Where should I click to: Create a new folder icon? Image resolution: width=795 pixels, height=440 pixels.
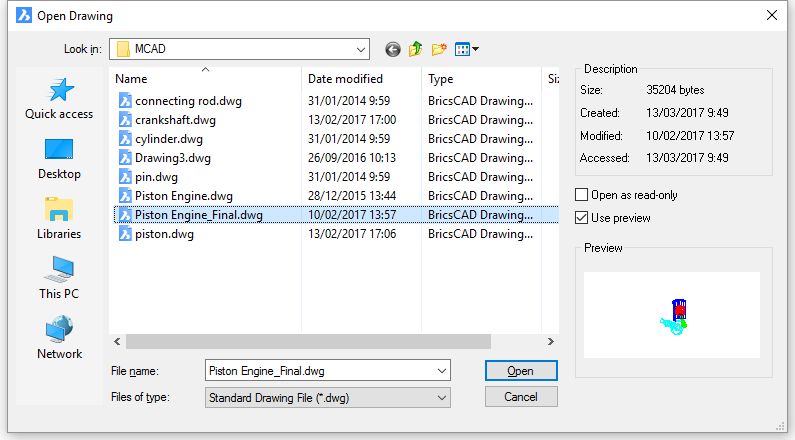pyautogui.click(x=439, y=49)
